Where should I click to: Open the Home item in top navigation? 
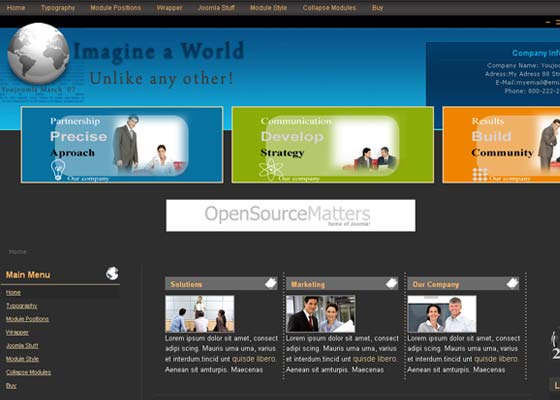16,8
